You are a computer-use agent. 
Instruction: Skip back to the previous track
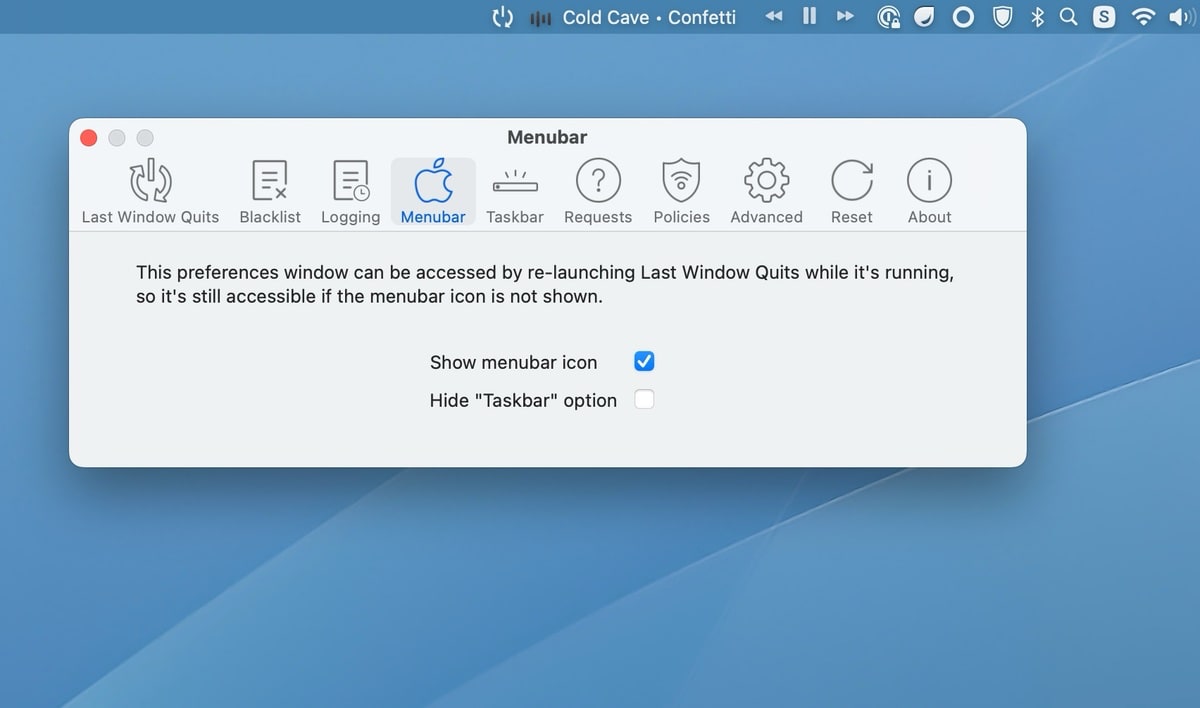click(x=773, y=16)
